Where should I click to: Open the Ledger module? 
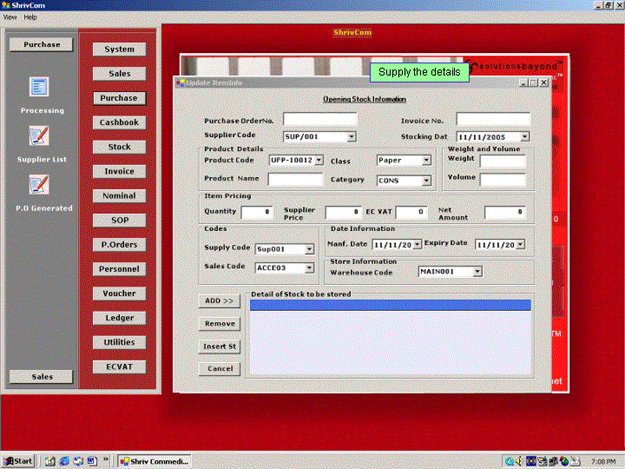pos(119,318)
